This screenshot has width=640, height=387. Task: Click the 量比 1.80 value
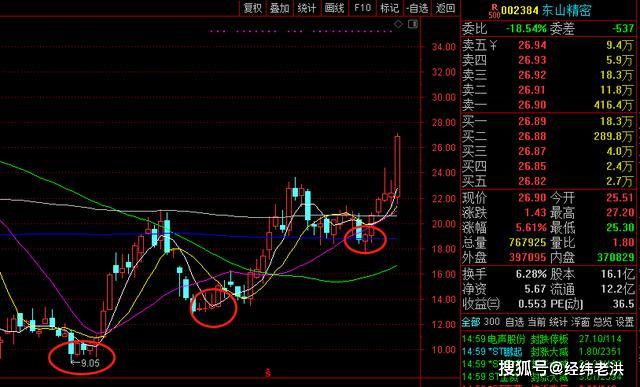[623, 242]
